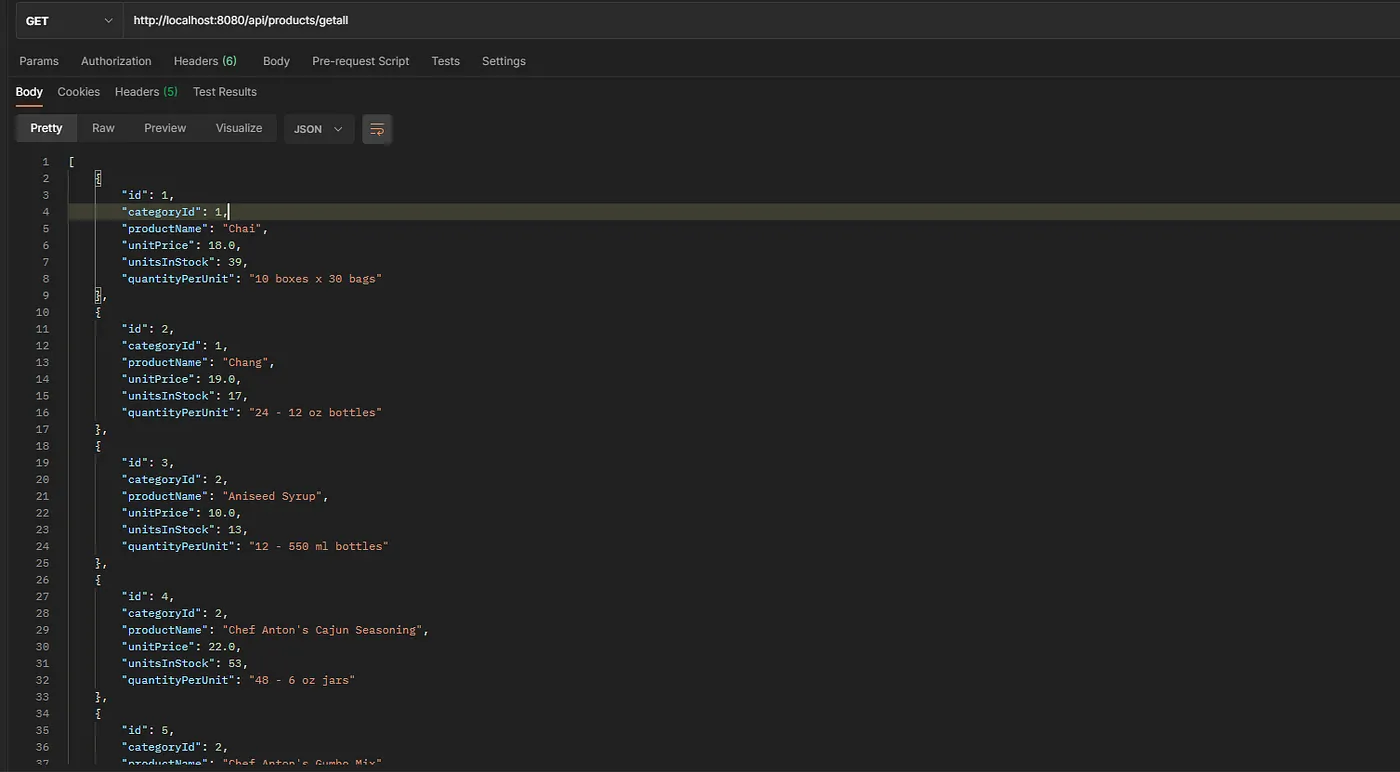Image resolution: width=1400 pixels, height=772 pixels.
Task: Click the unitsInStock 53 line
Action: pyautogui.click(x=185, y=663)
